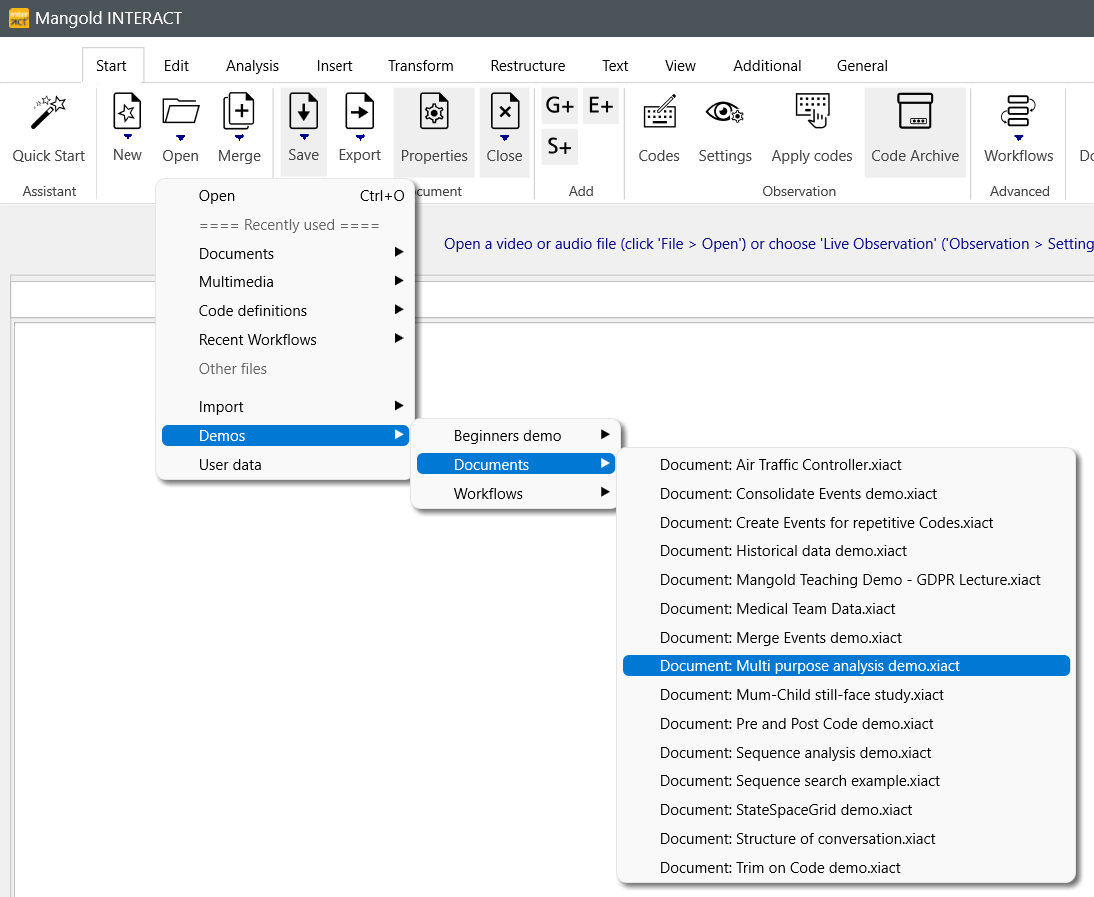Screen dimensions: 1094x897
Task: Open the Codes keyboard icon
Action: tap(659, 112)
